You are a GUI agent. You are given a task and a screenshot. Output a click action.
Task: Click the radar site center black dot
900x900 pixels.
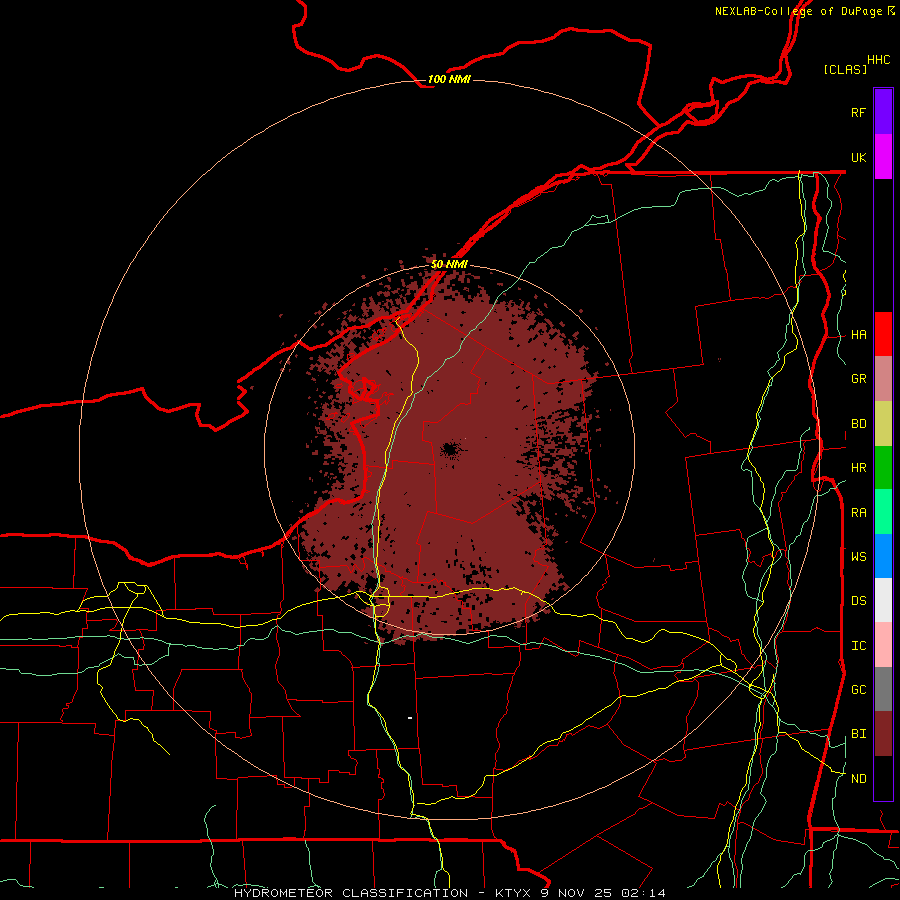(451, 449)
